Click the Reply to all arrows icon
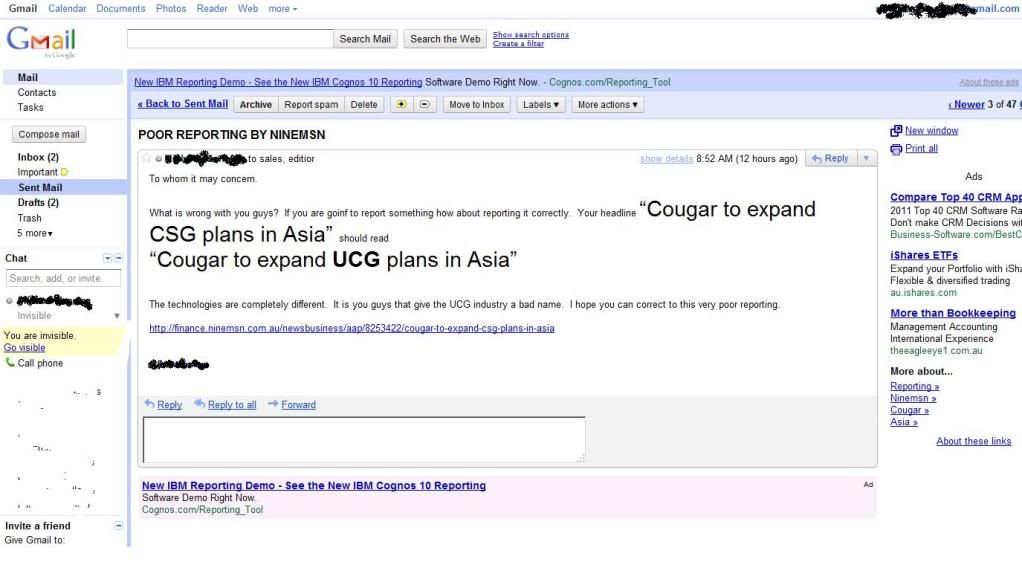 [x=199, y=404]
